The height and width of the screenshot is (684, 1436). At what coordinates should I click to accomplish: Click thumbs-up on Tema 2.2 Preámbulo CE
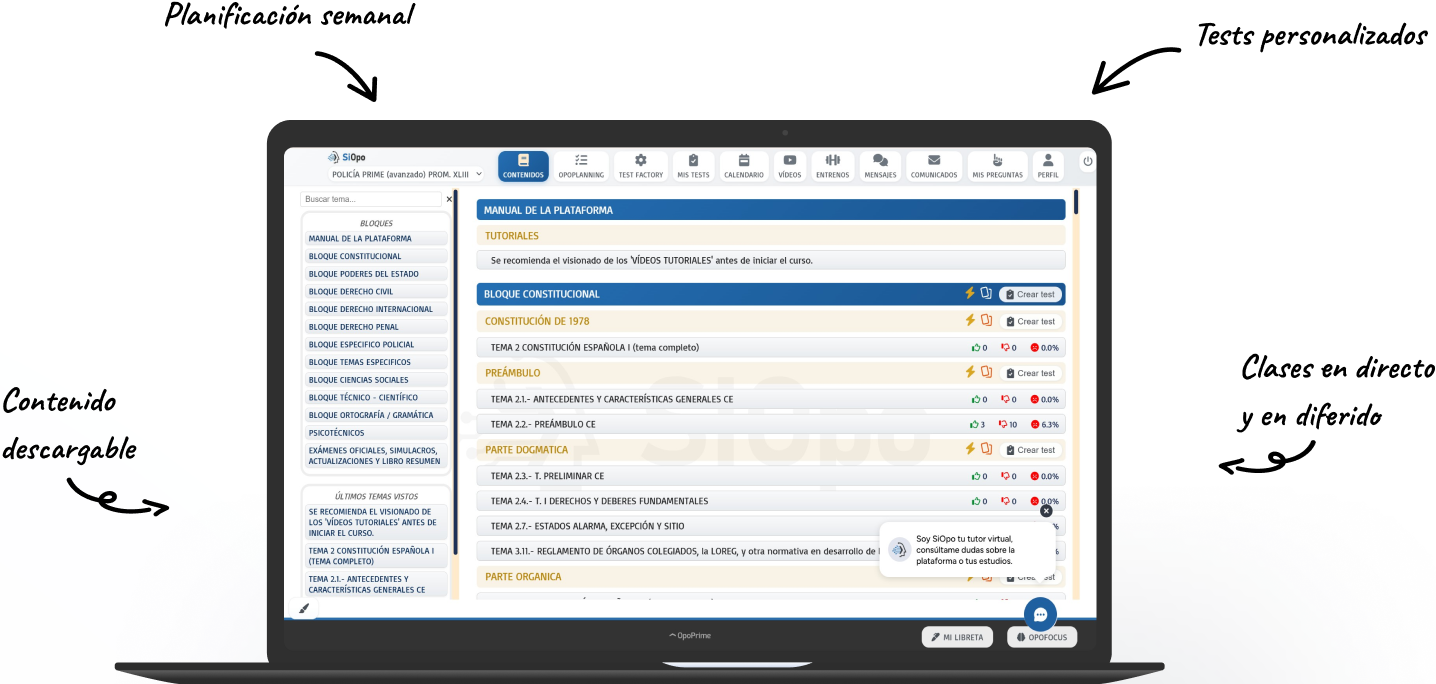point(976,425)
